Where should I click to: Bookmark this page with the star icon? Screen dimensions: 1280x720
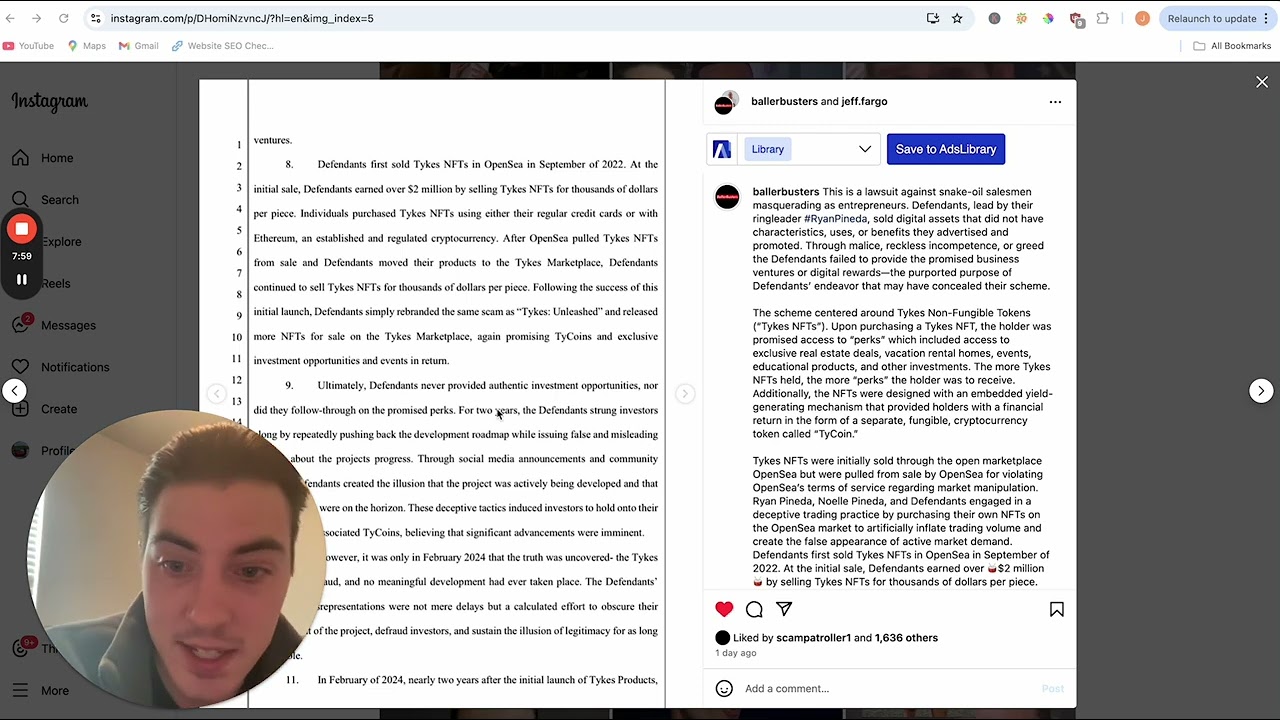point(957,18)
